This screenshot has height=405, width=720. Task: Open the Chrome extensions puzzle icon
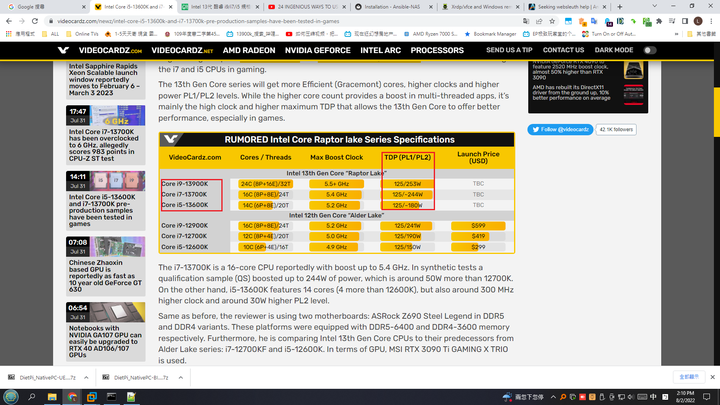[x=659, y=21]
